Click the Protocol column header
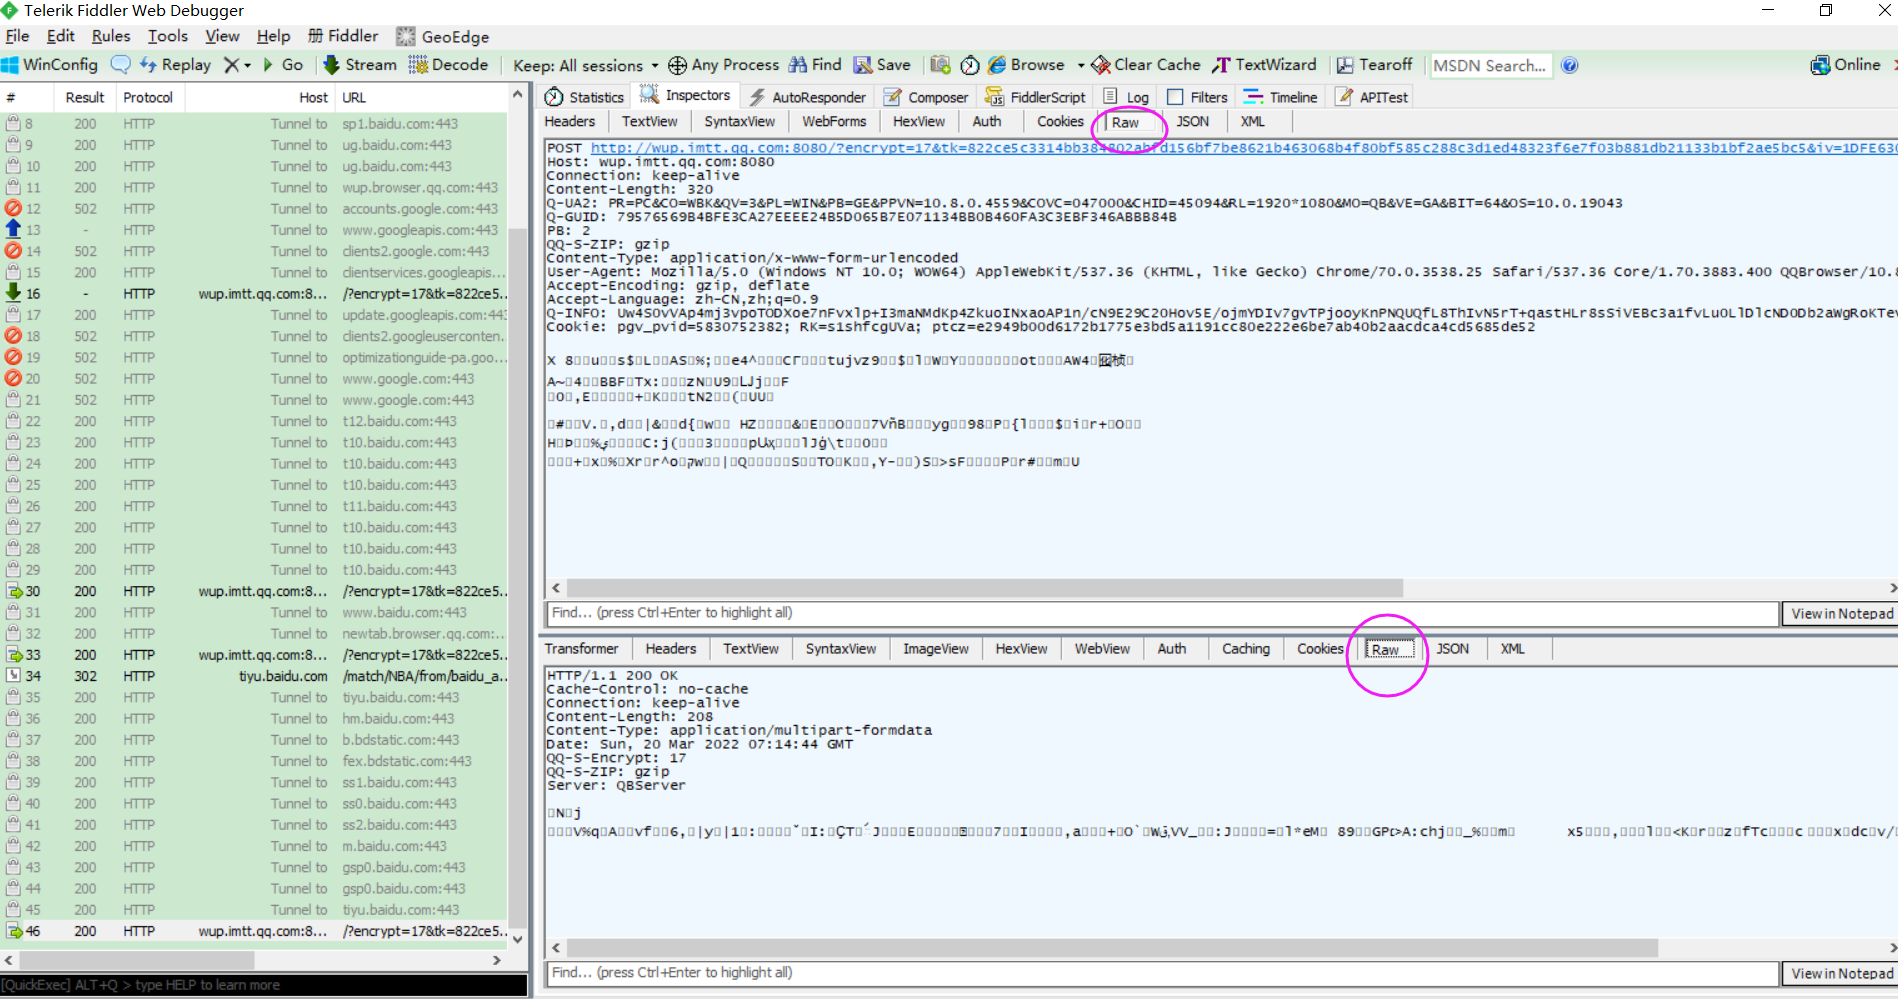The height and width of the screenshot is (999, 1898). (148, 97)
